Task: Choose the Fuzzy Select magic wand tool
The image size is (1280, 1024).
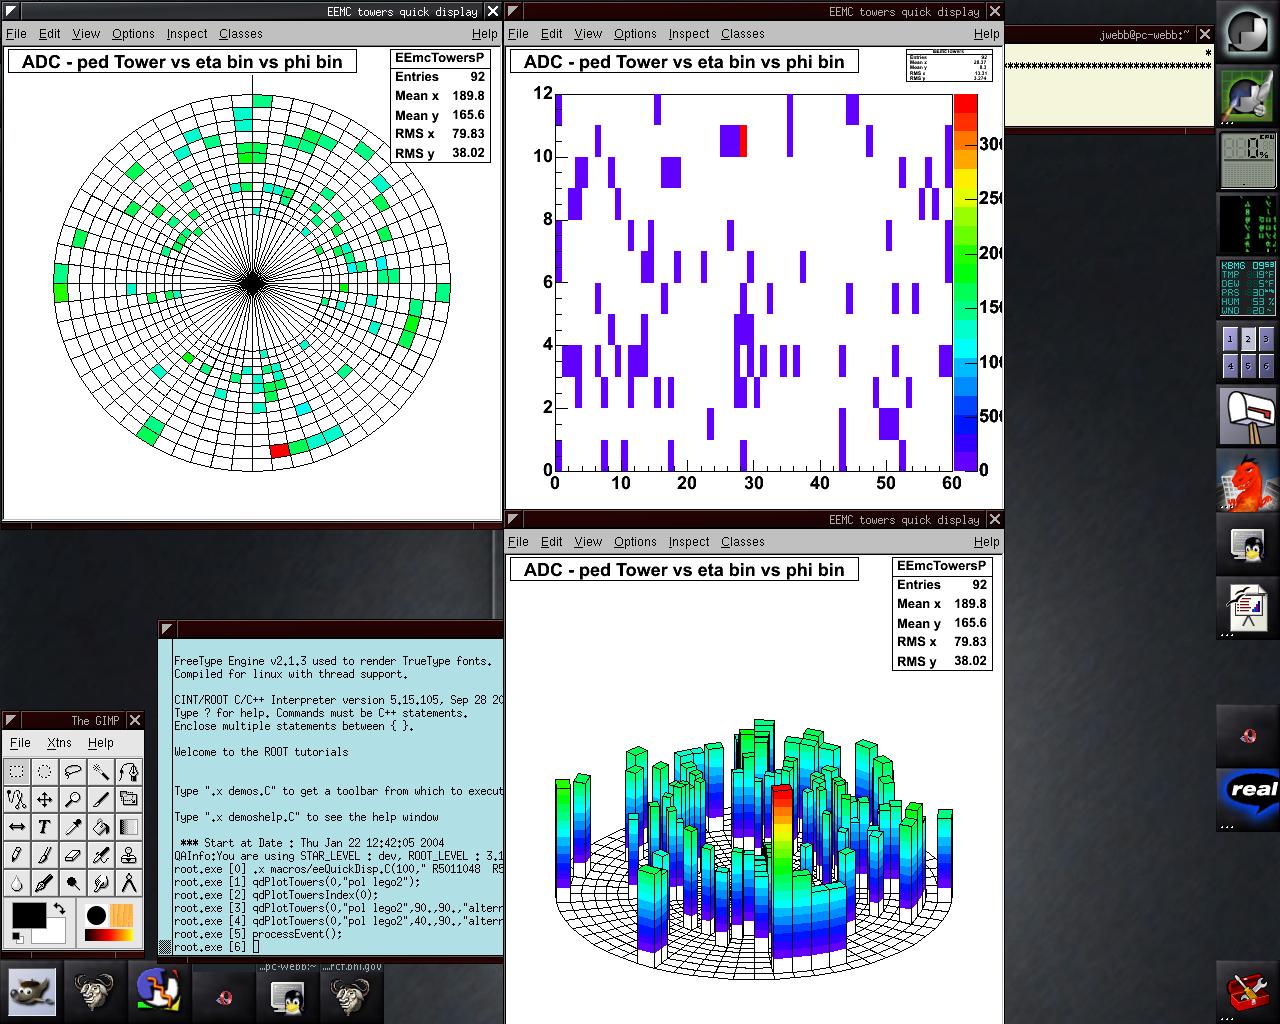Action: (101, 772)
